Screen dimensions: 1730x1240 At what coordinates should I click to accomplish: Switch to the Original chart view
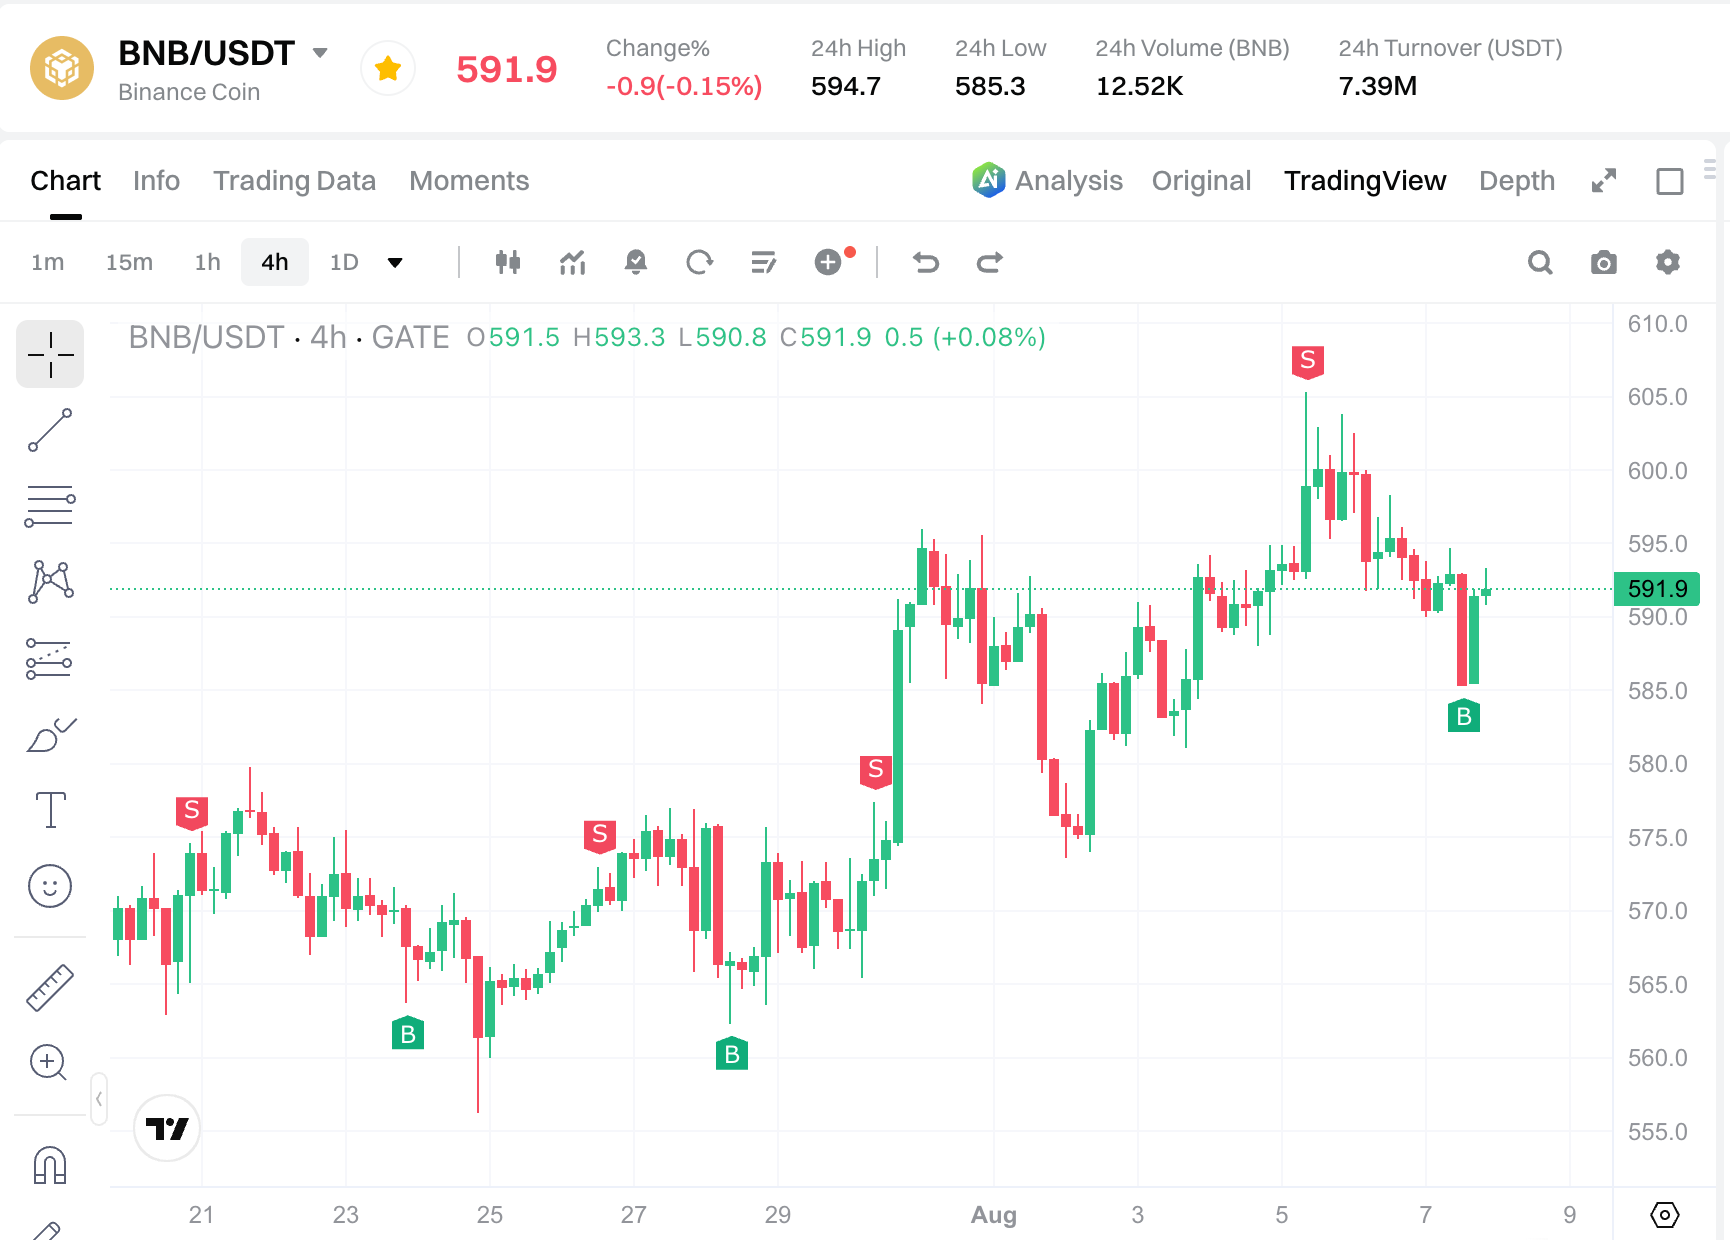pyautogui.click(x=1201, y=181)
